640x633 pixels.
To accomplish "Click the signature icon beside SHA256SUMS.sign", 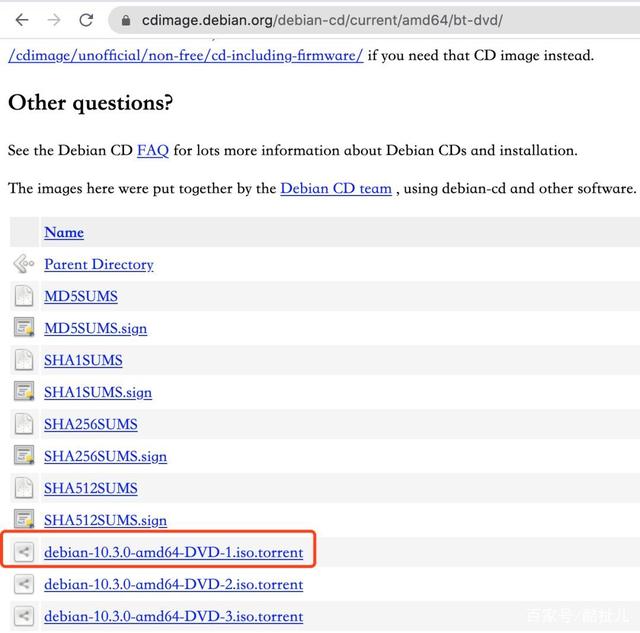I will [24, 456].
